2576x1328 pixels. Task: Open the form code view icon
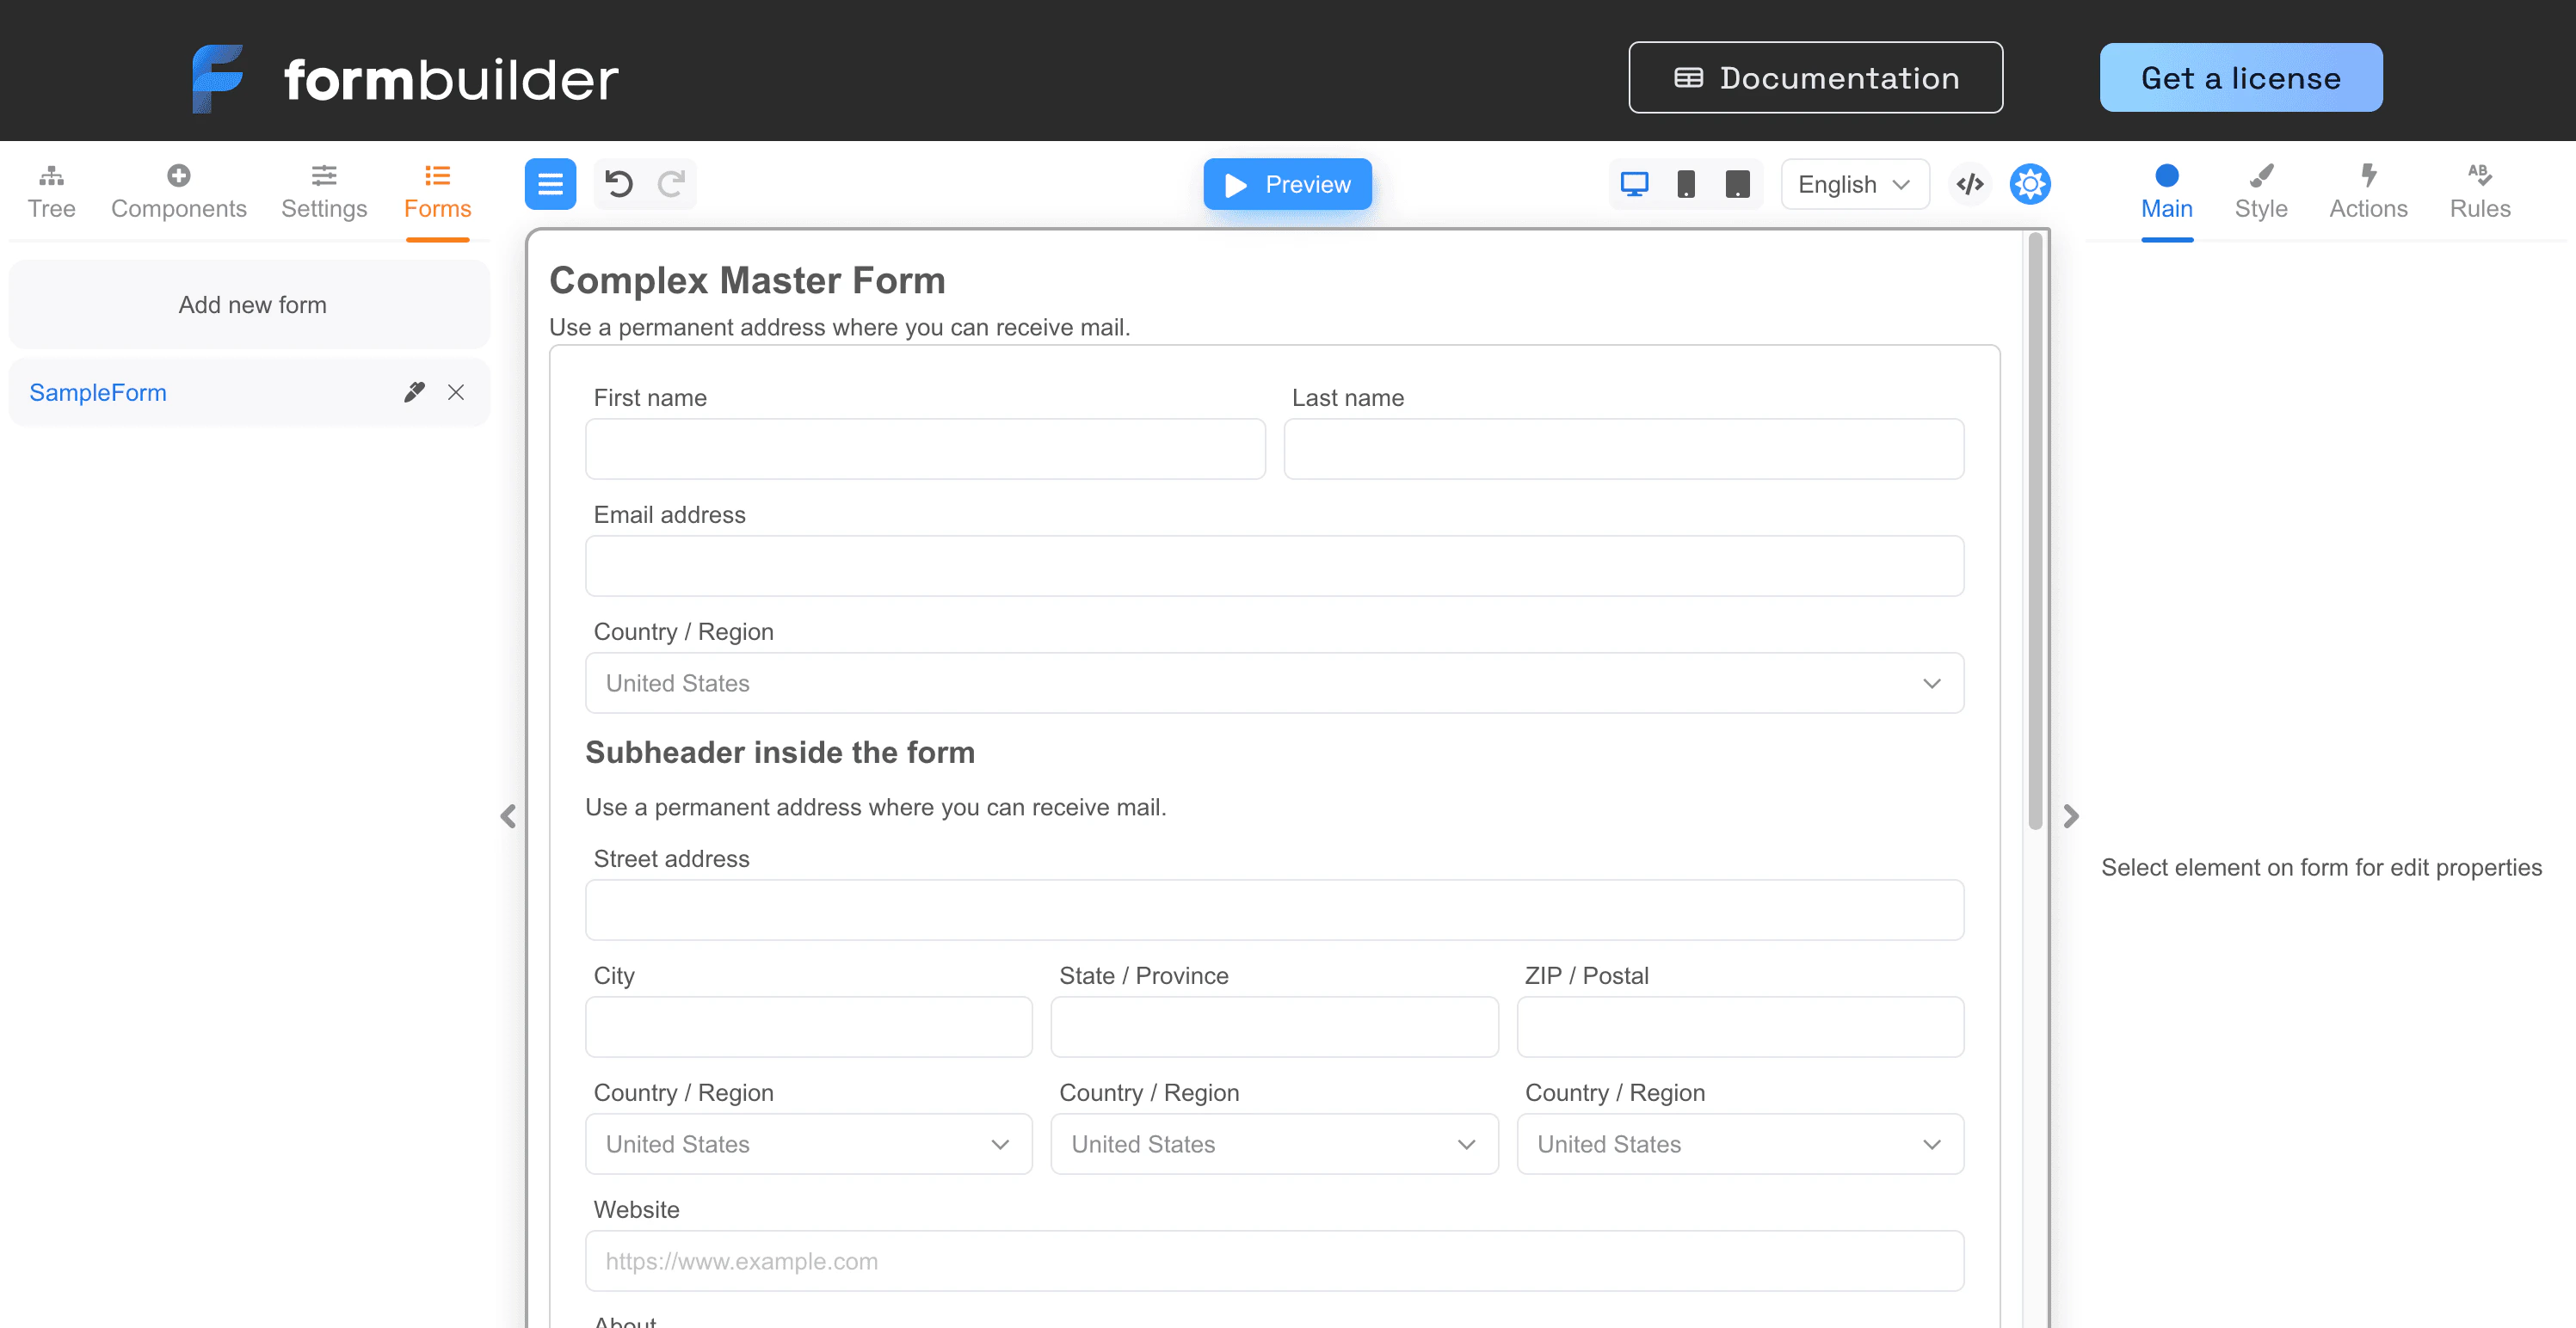pos(1969,184)
